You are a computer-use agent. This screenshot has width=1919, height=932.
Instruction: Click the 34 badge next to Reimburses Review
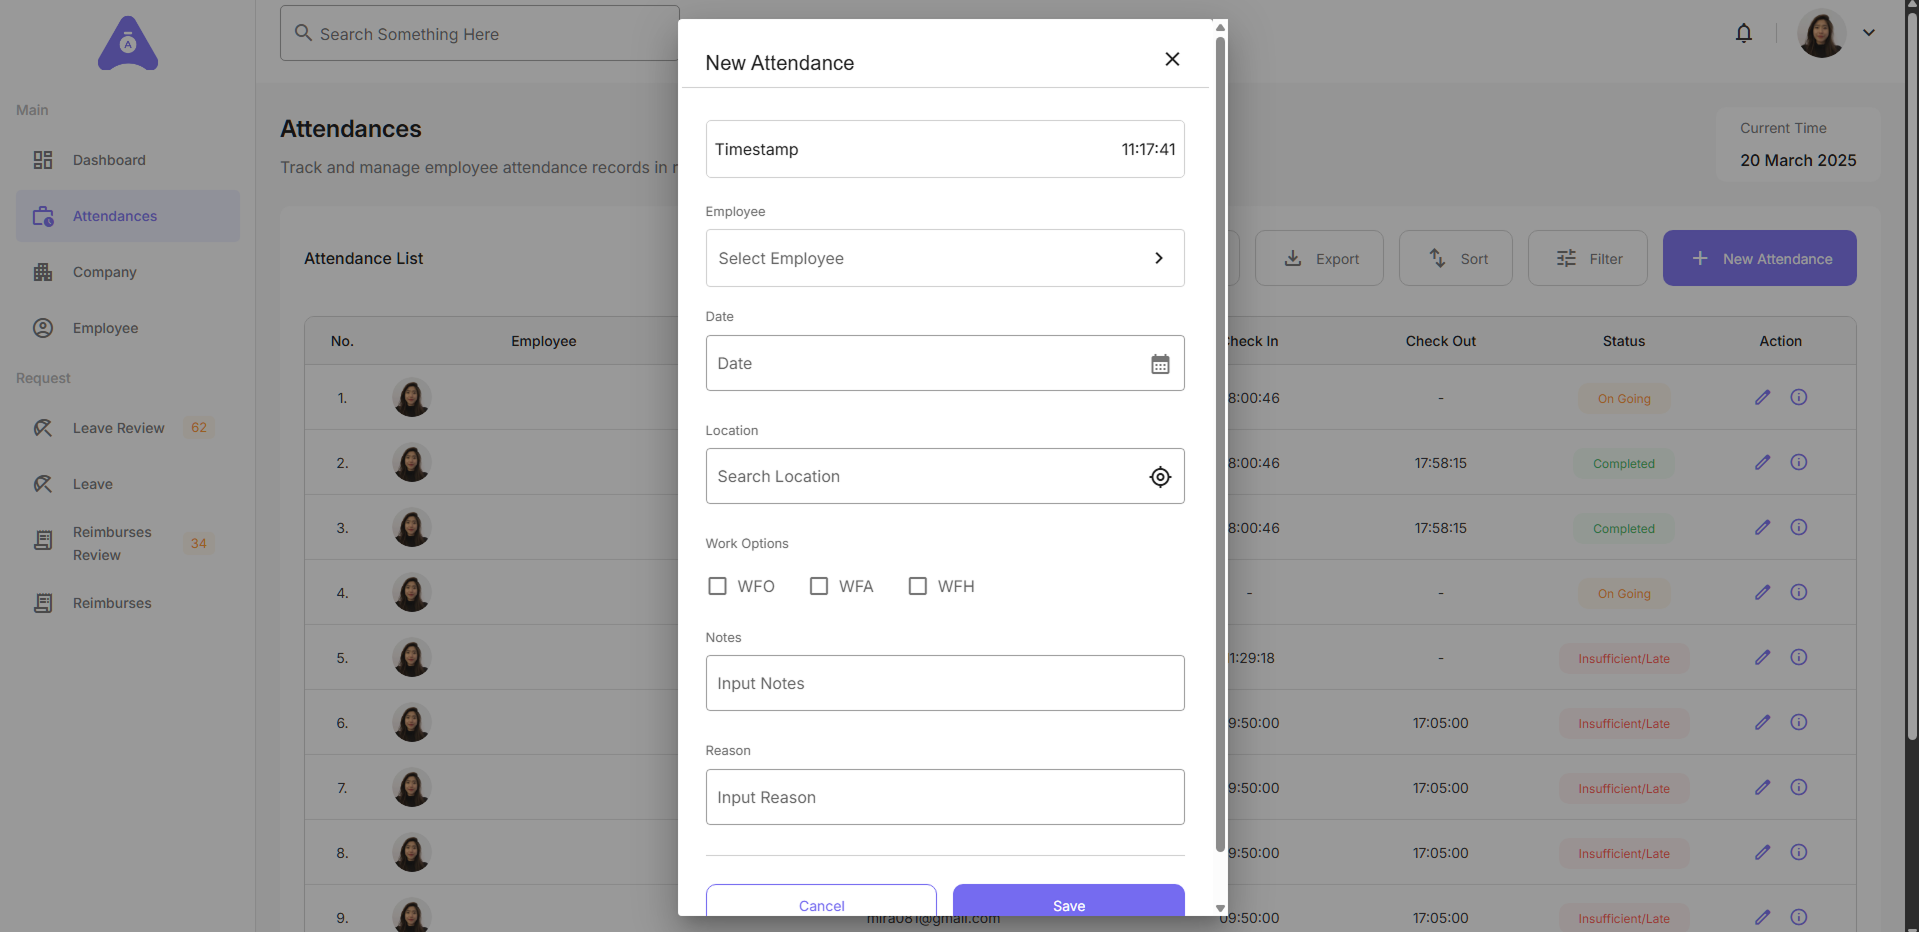199,543
